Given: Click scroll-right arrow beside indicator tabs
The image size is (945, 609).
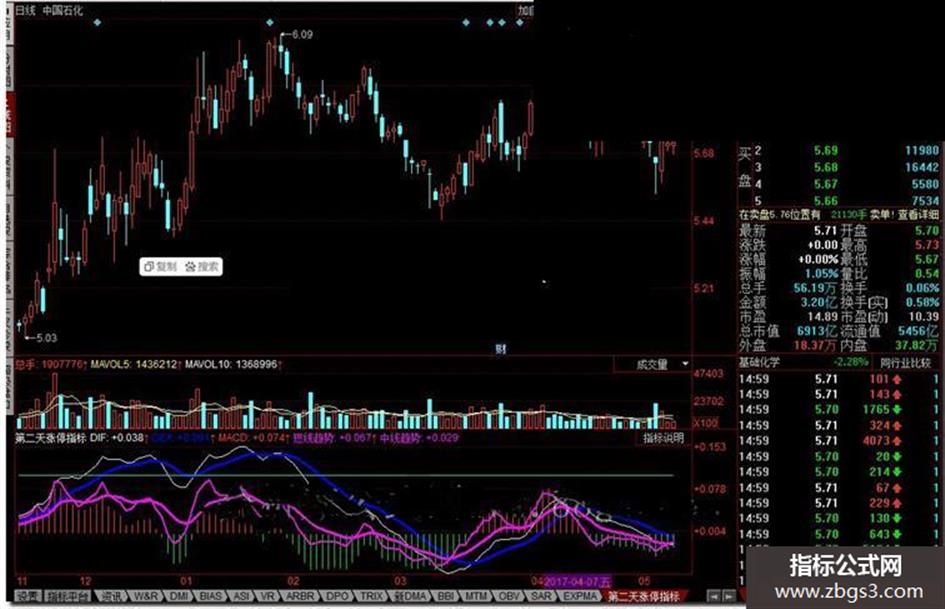Looking at the screenshot, I should [728, 596].
